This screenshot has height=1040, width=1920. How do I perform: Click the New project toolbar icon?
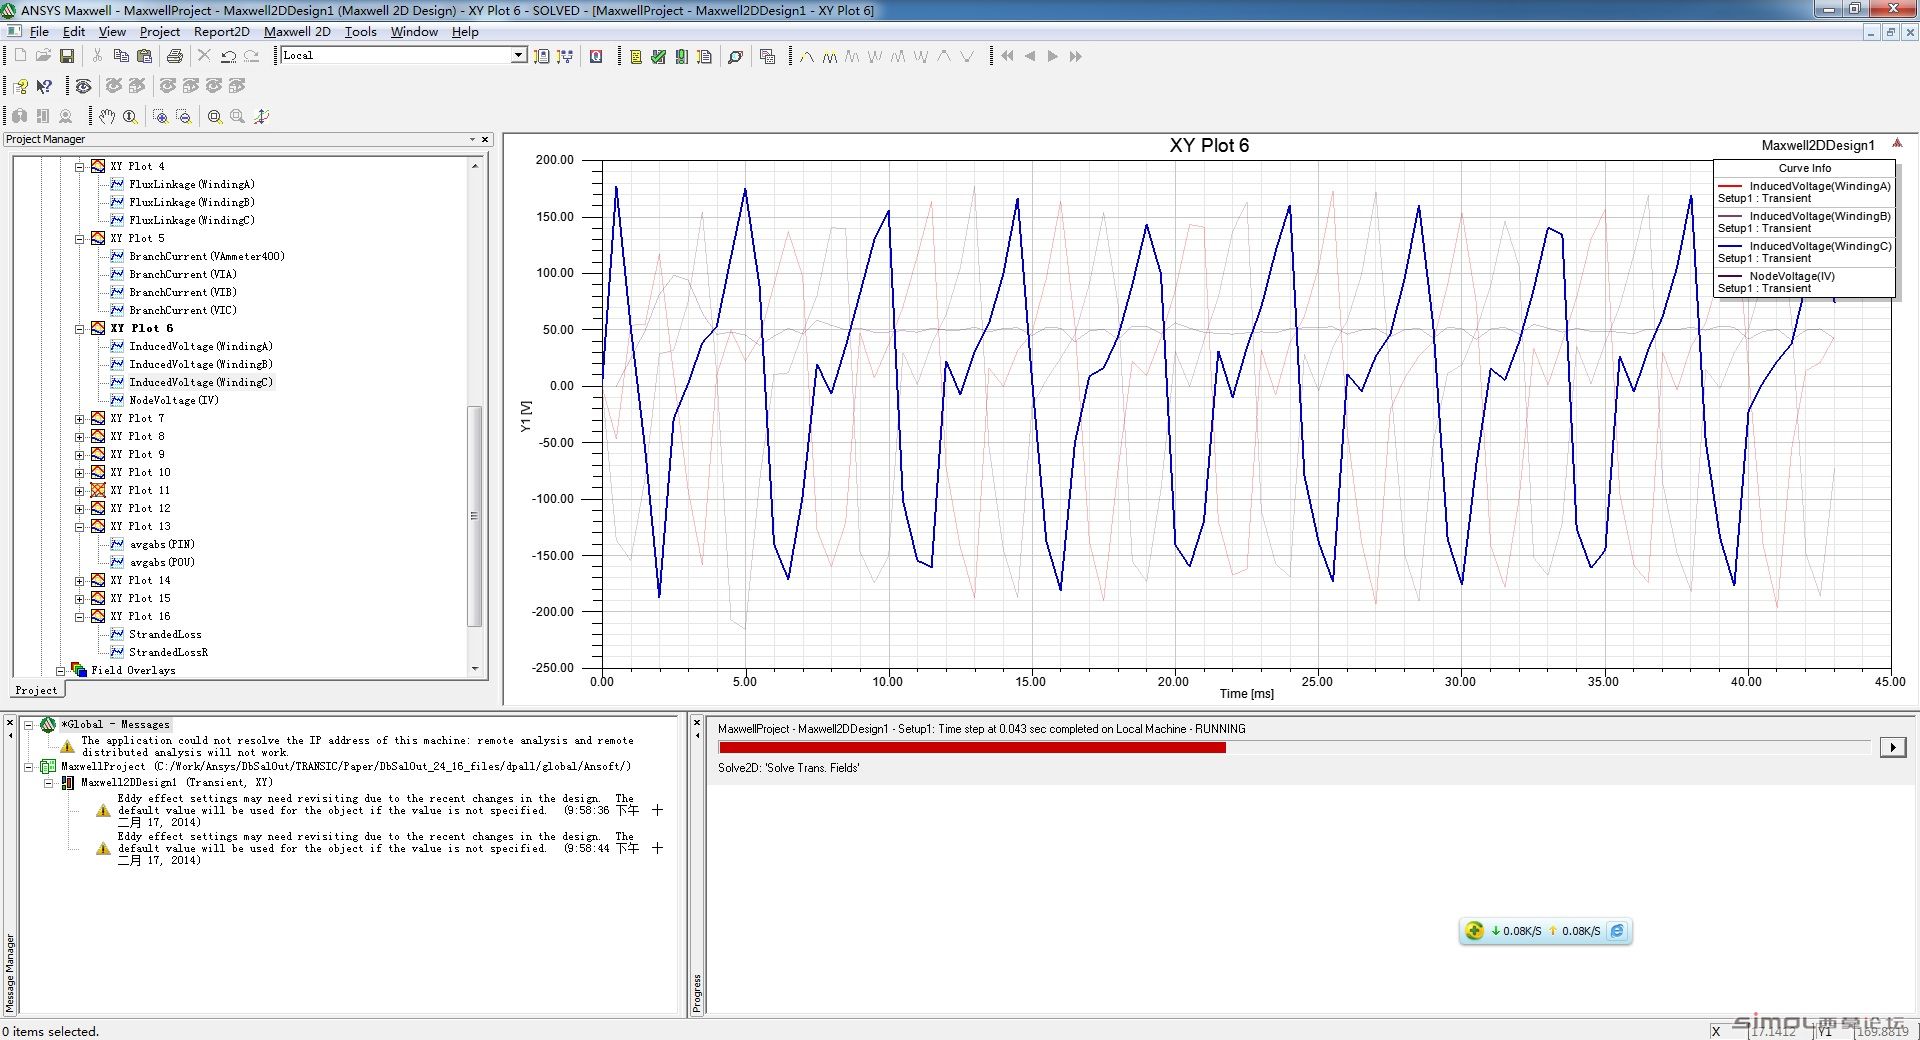click(20, 56)
